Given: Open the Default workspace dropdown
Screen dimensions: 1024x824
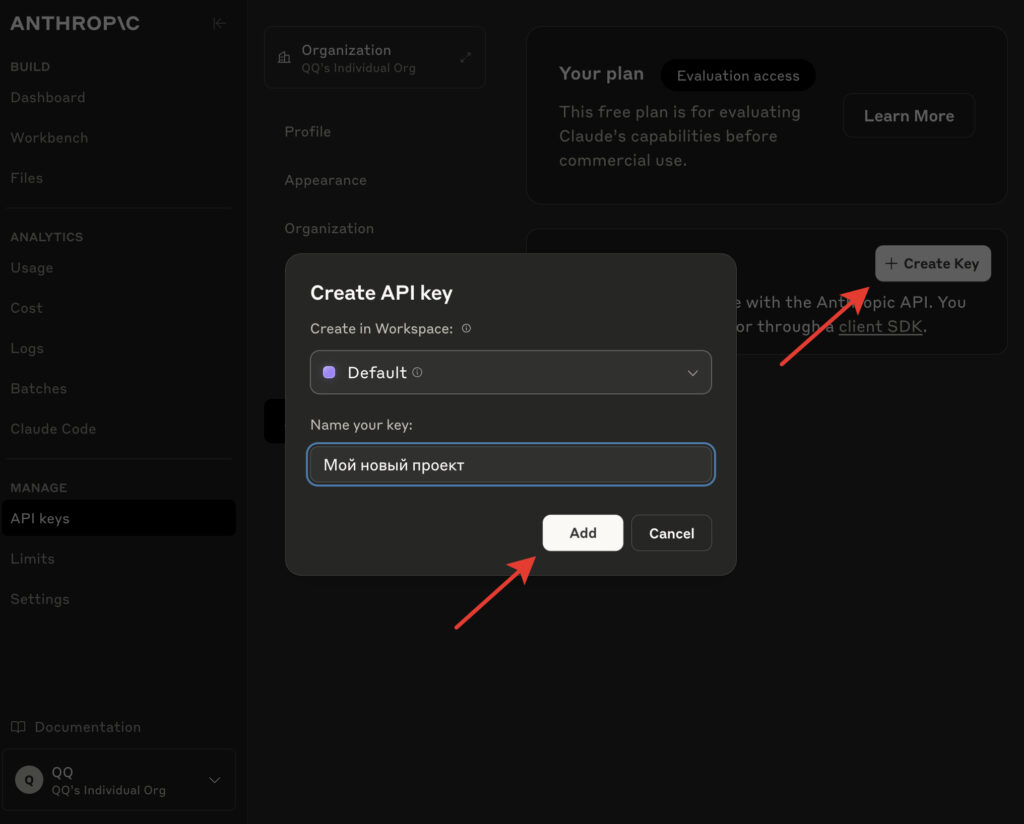Looking at the screenshot, I should (511, 372).
